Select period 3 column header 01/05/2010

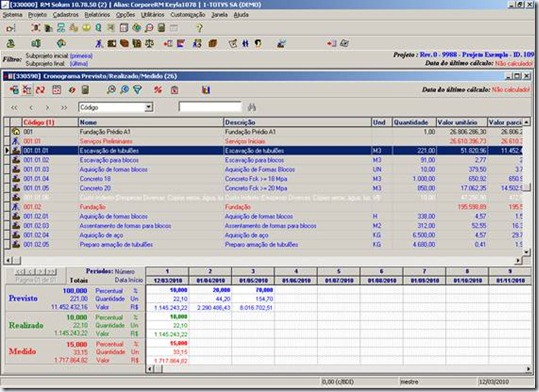pos(253,280)
